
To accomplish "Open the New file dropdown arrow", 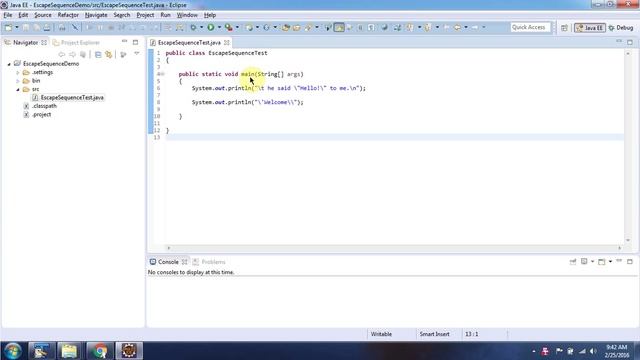I will click(x=17, y=27).
